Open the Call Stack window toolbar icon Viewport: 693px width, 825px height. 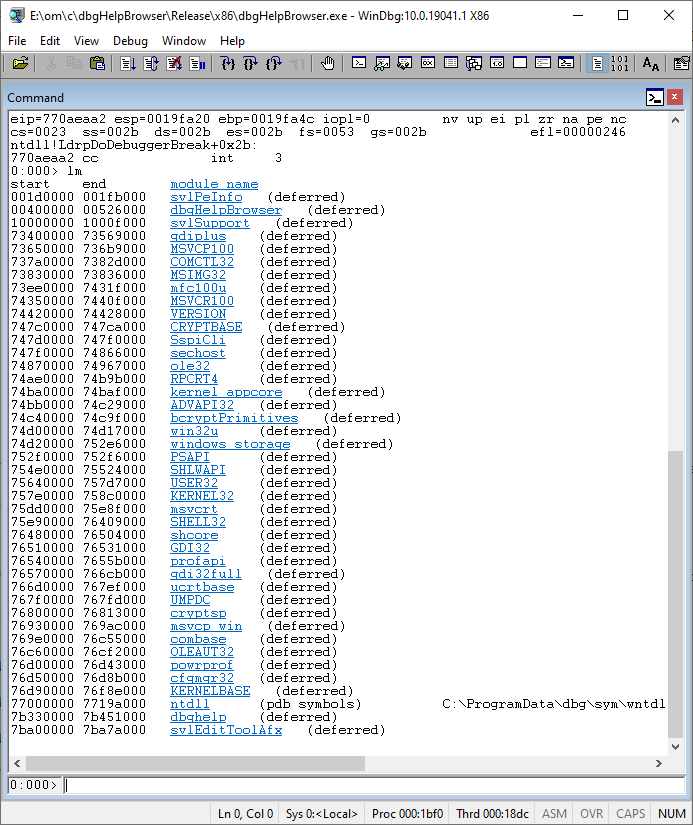click(474, 63)
